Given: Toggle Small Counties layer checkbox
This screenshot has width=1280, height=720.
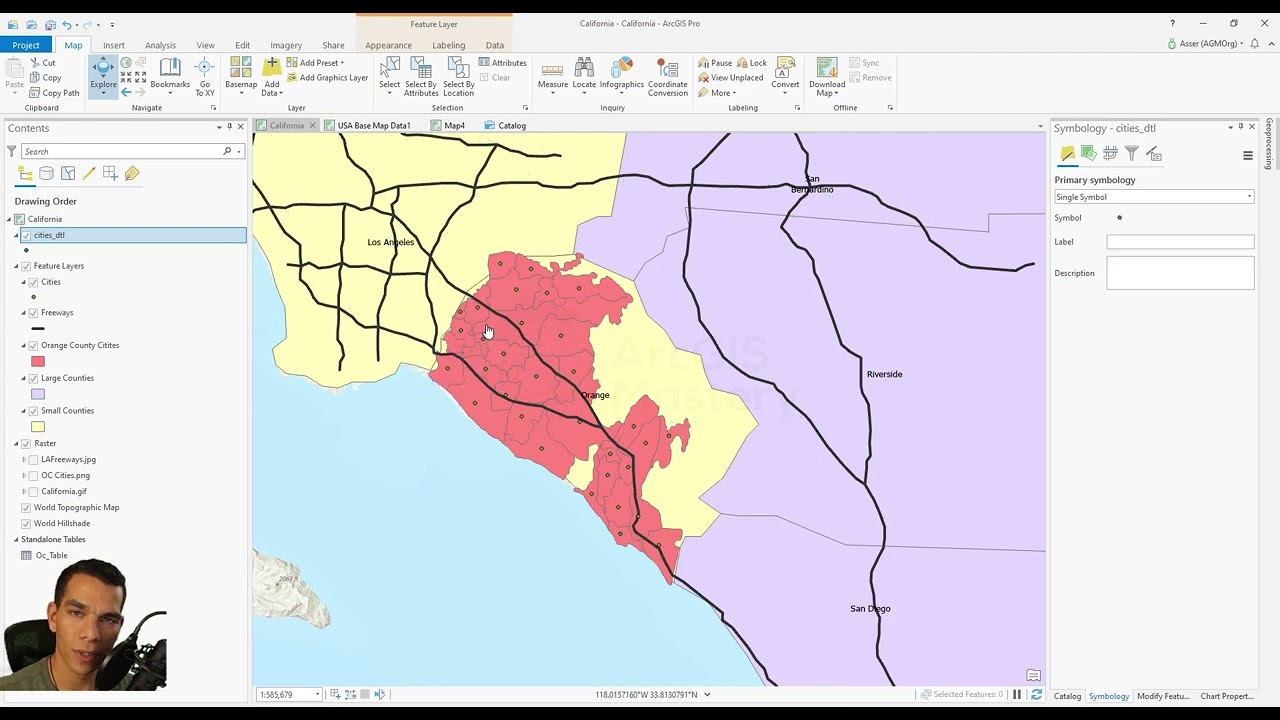Looking at the screenshot, I should tap(34, 411).
